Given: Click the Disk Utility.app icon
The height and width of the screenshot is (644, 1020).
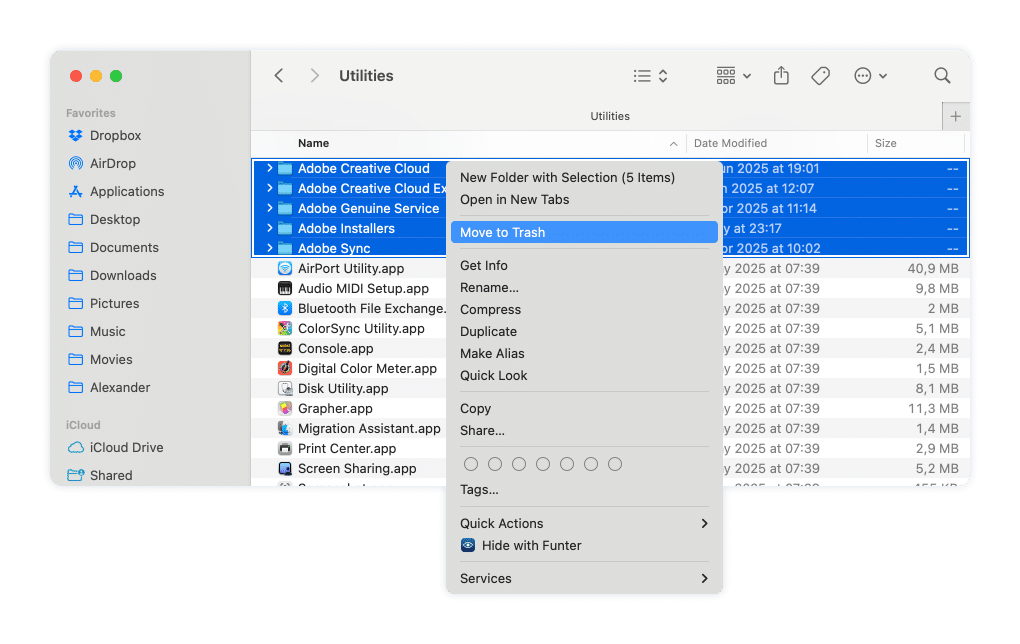Looking at the screenshot, I should (285, 389).
